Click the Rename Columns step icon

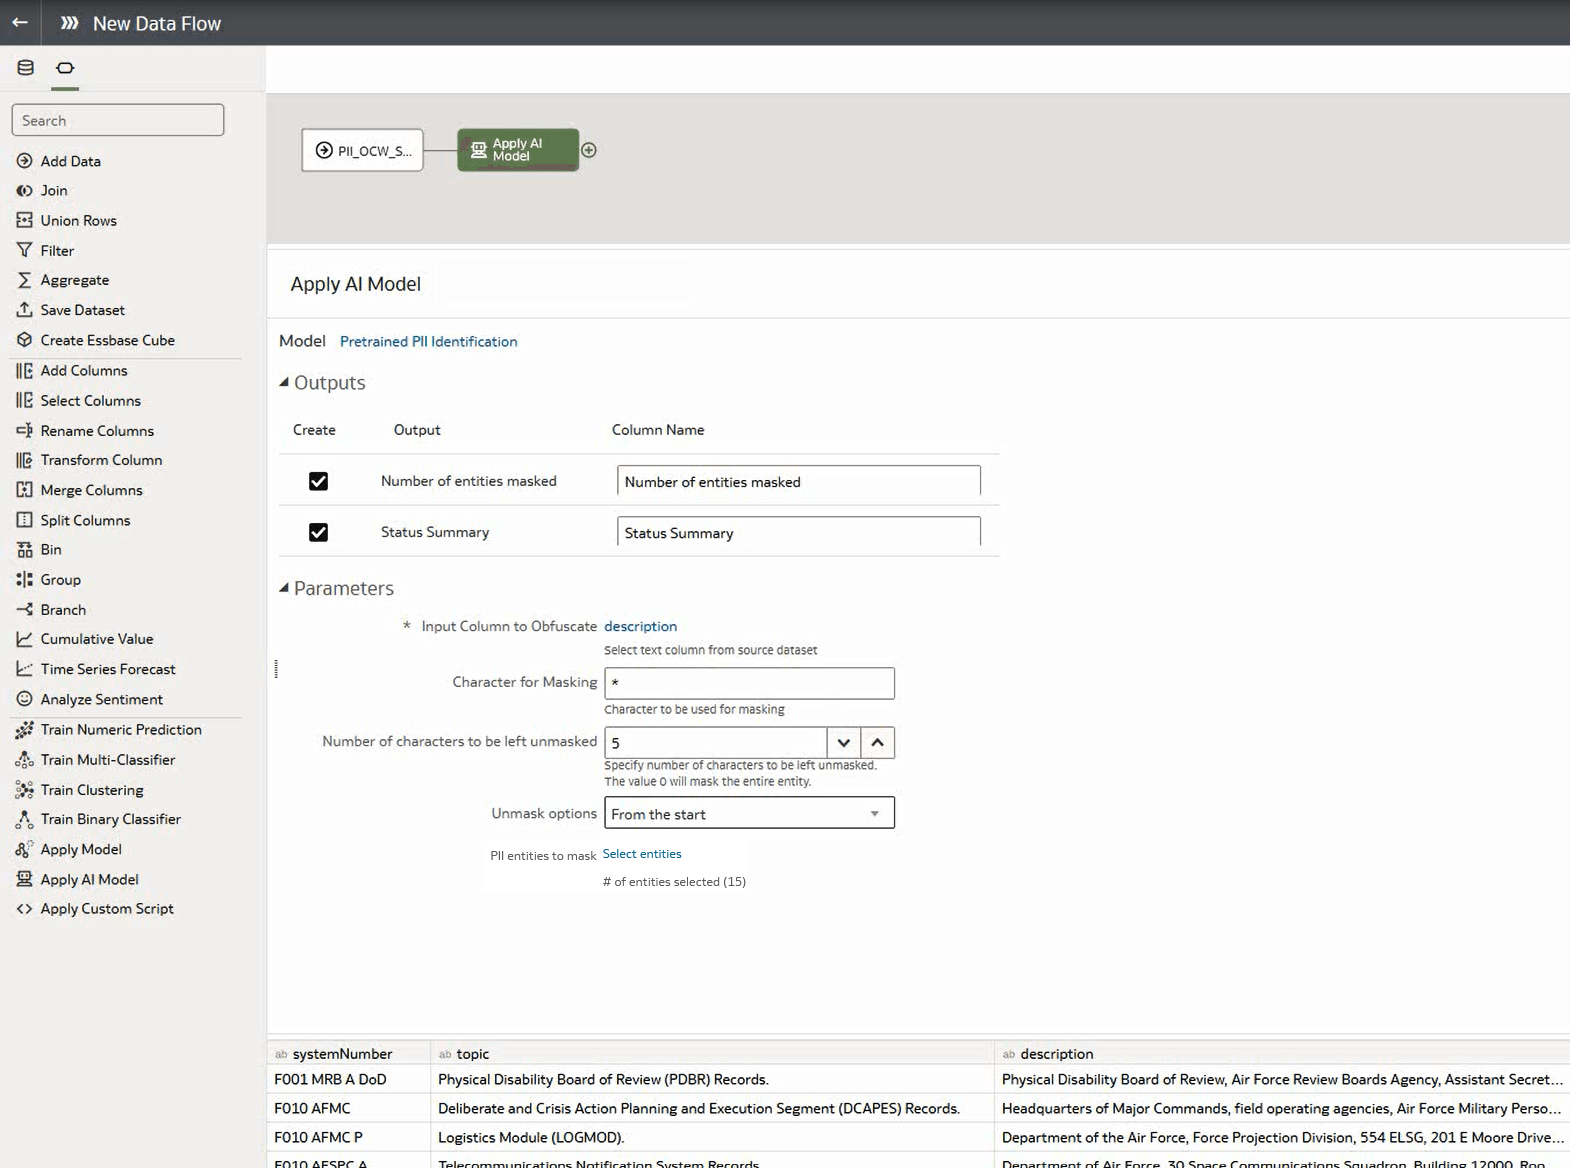25,430
